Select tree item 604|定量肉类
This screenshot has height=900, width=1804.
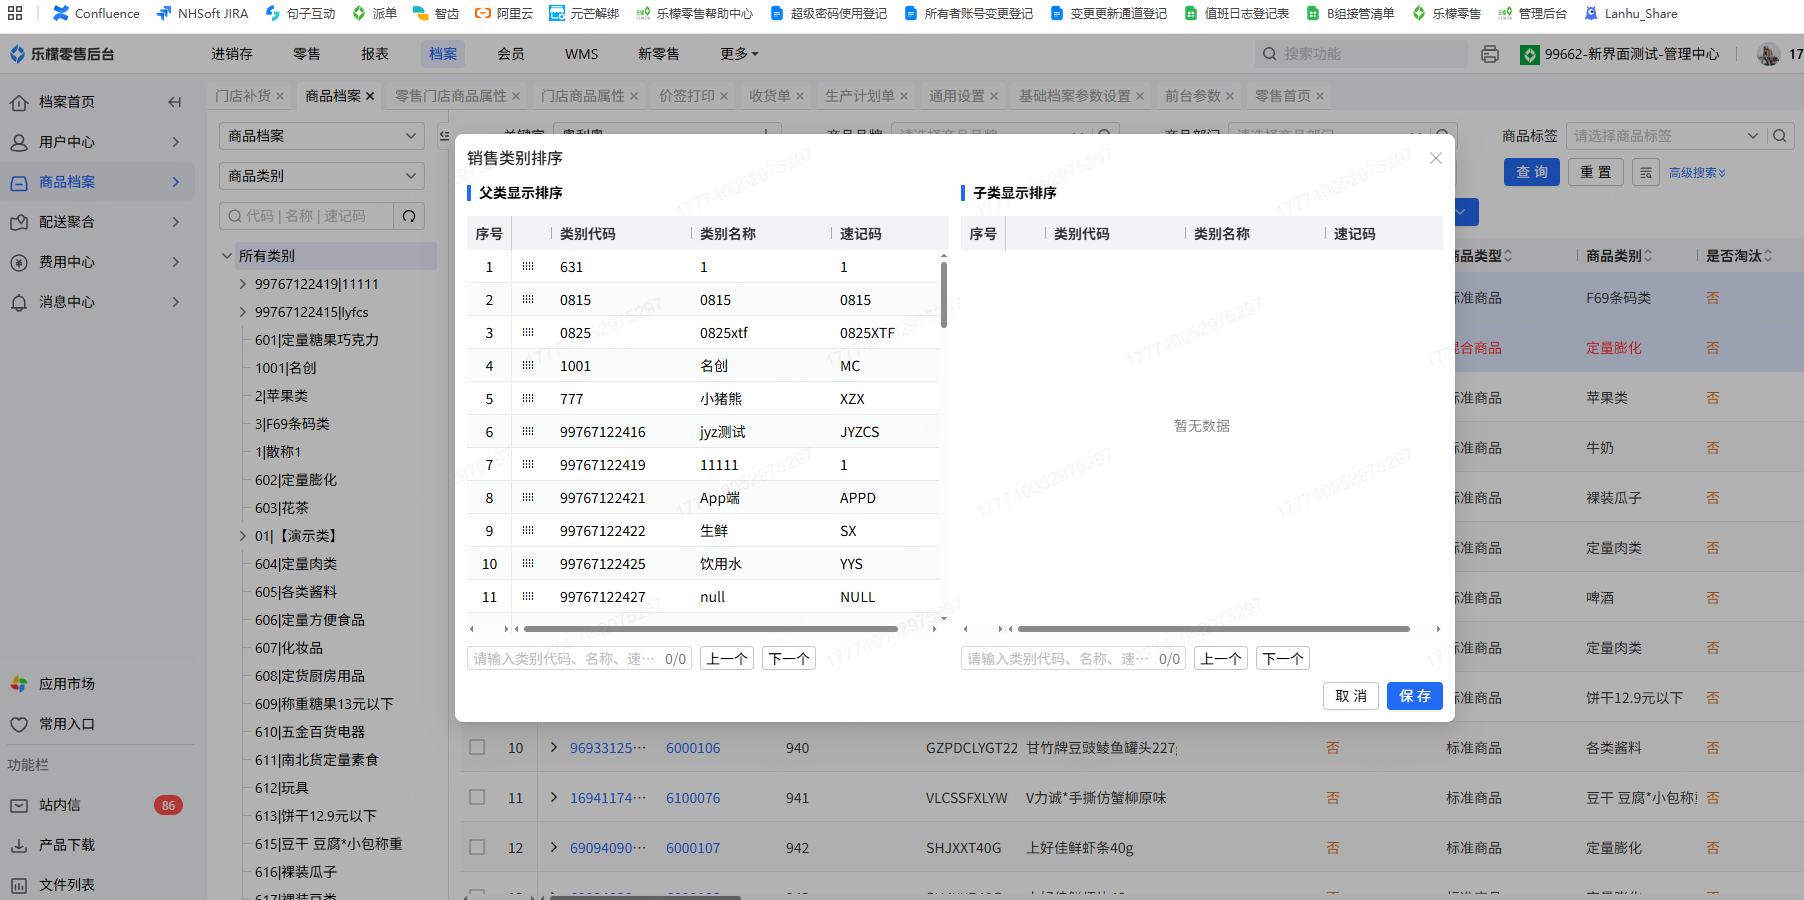coord(296,564)
